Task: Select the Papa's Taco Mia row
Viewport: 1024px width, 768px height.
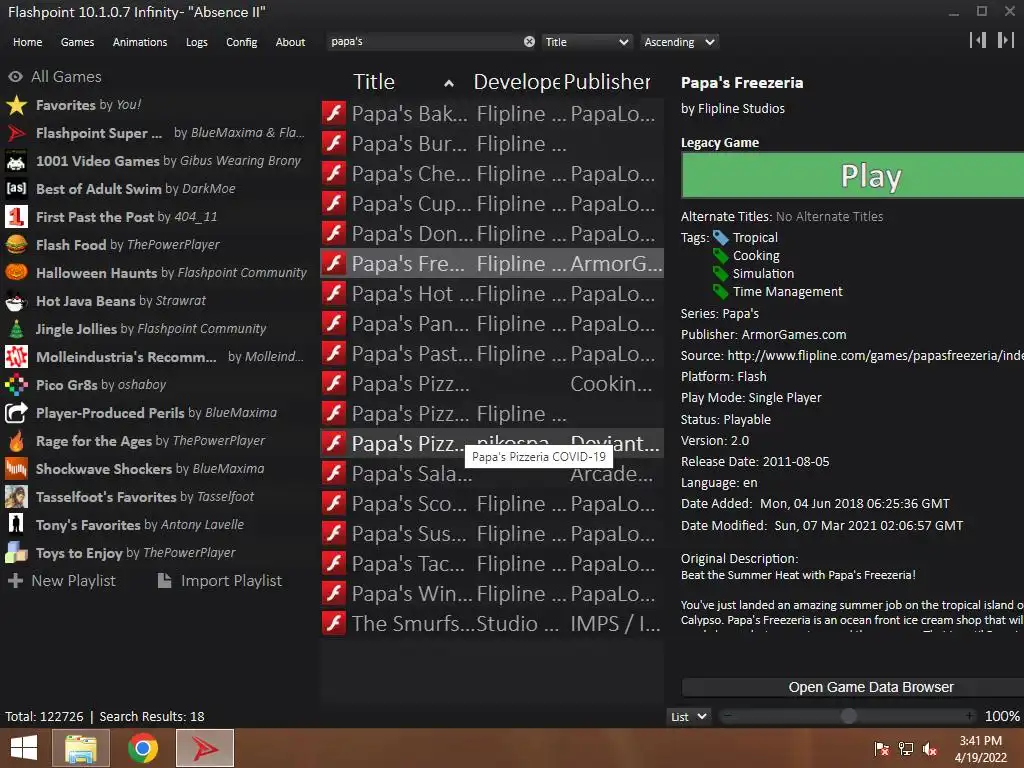Action: (492, 564)
